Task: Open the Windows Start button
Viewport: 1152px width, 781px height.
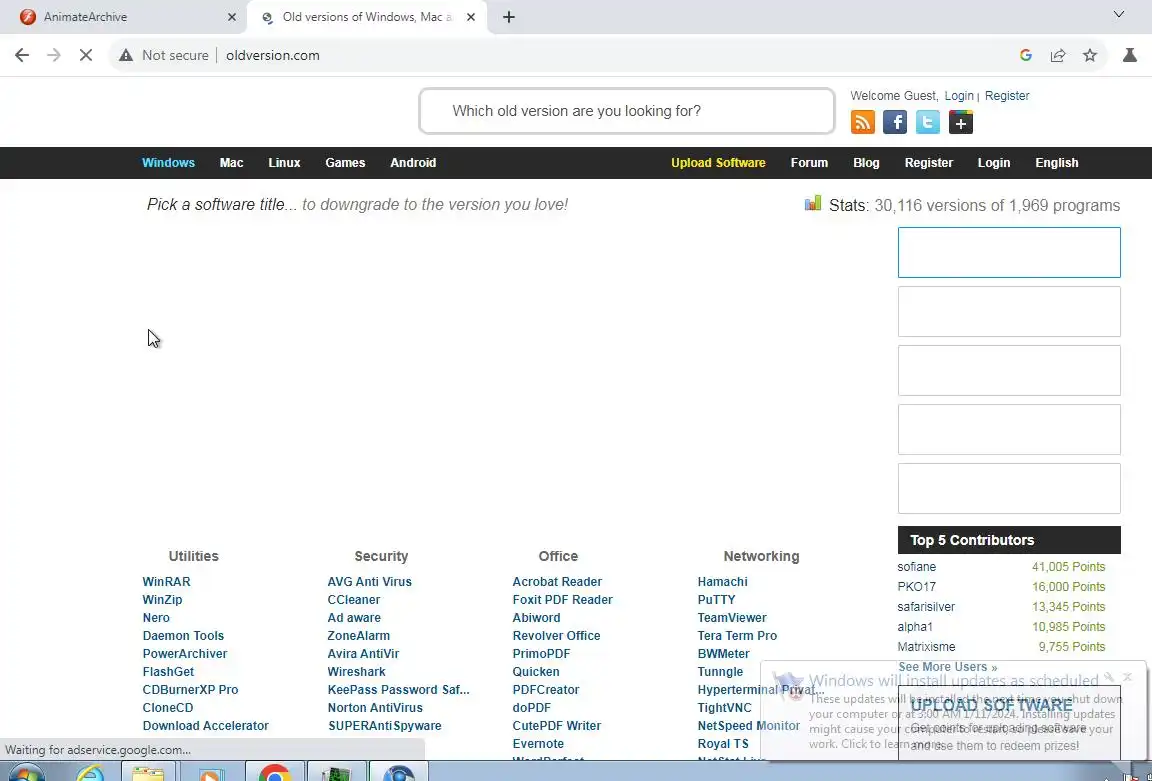Action: [25, 774]
